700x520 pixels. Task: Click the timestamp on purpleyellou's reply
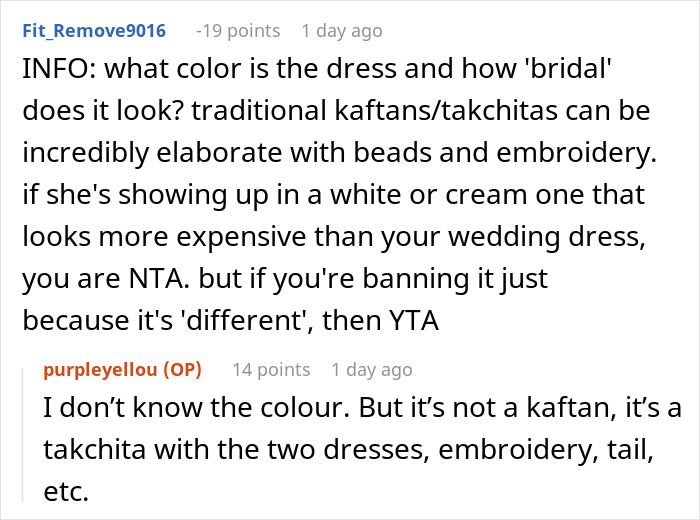pos(372,370)
